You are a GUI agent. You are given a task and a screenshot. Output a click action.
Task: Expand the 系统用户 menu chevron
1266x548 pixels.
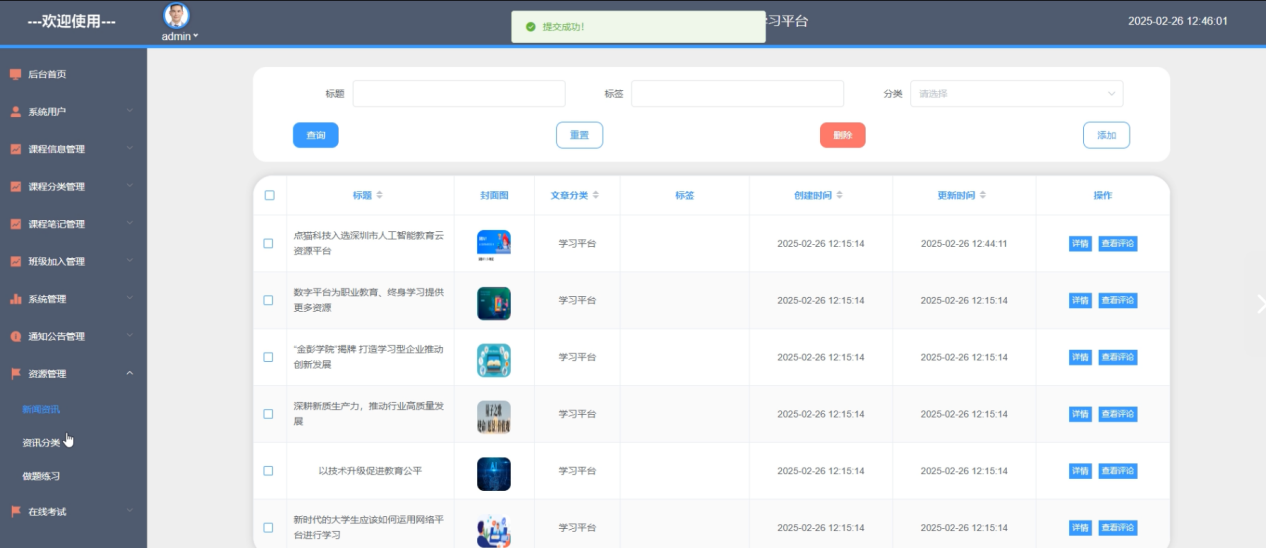coord(129,111)
